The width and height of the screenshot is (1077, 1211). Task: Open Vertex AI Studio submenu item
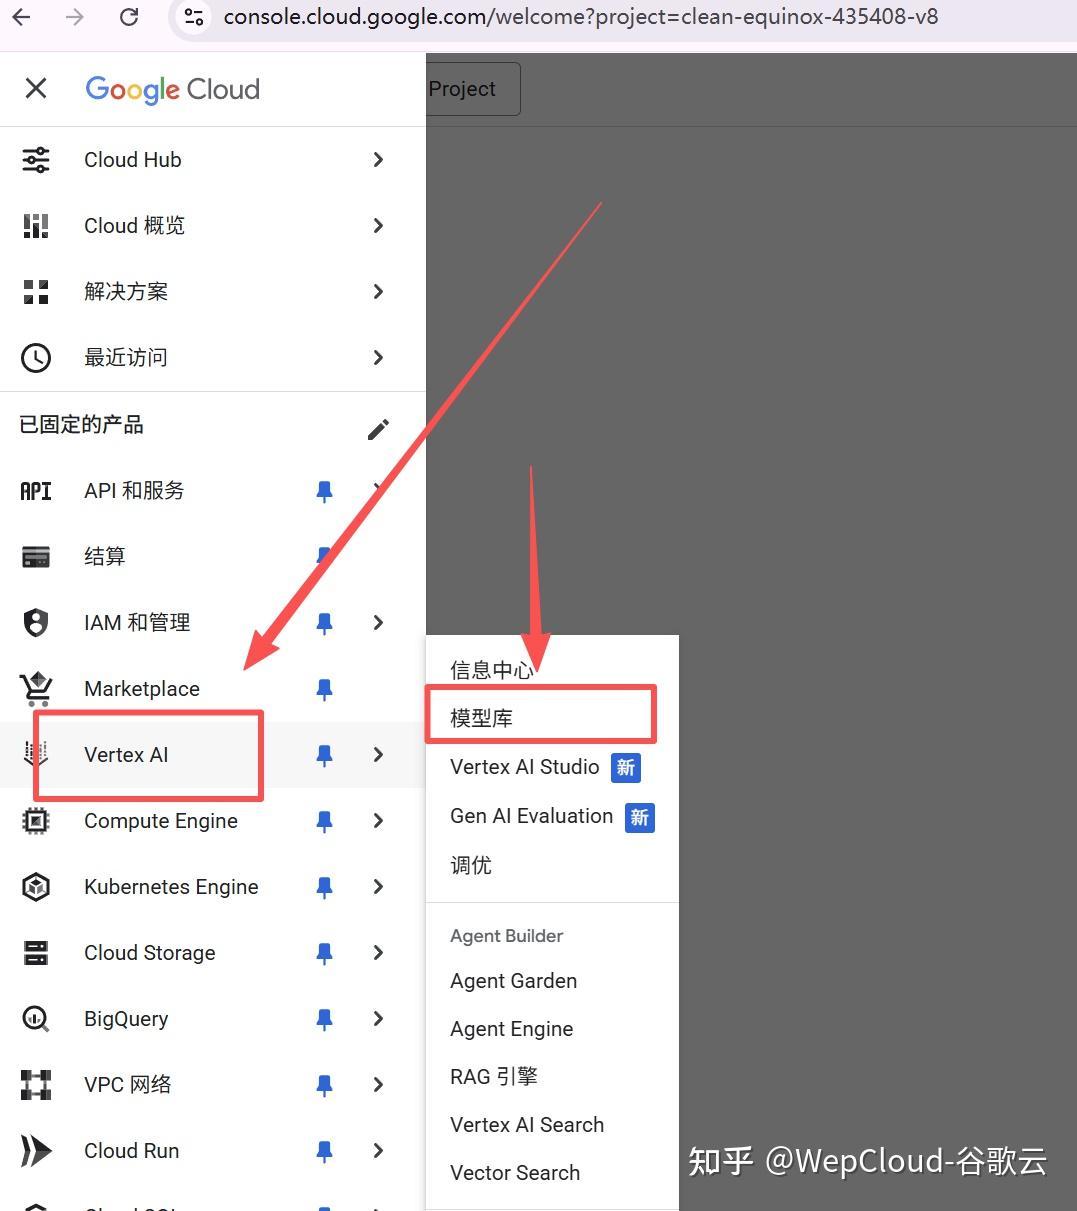pos(552,767)
